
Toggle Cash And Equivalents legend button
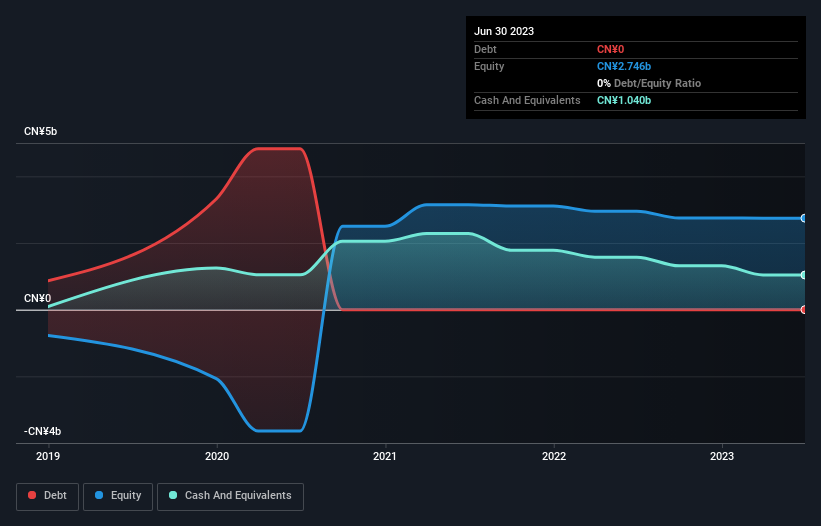[230, 496]
